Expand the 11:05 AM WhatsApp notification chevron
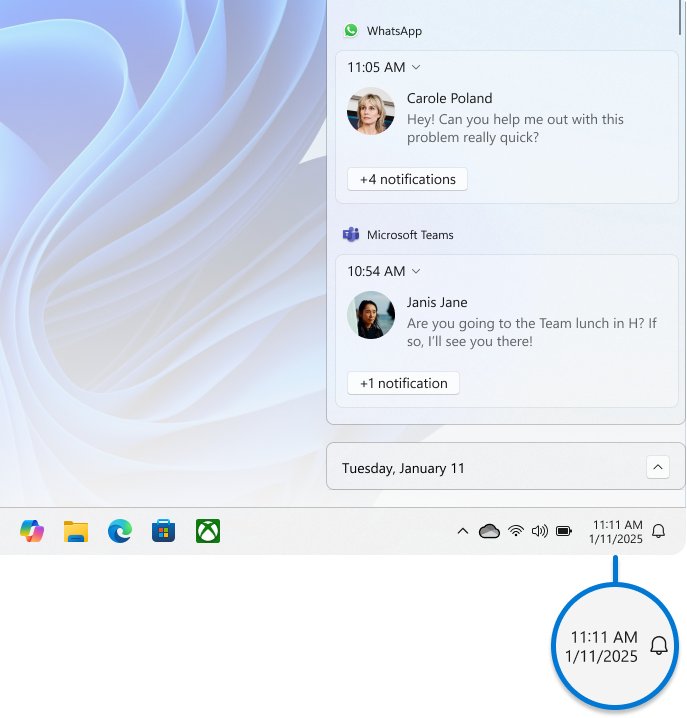 [x=416, y=67]
